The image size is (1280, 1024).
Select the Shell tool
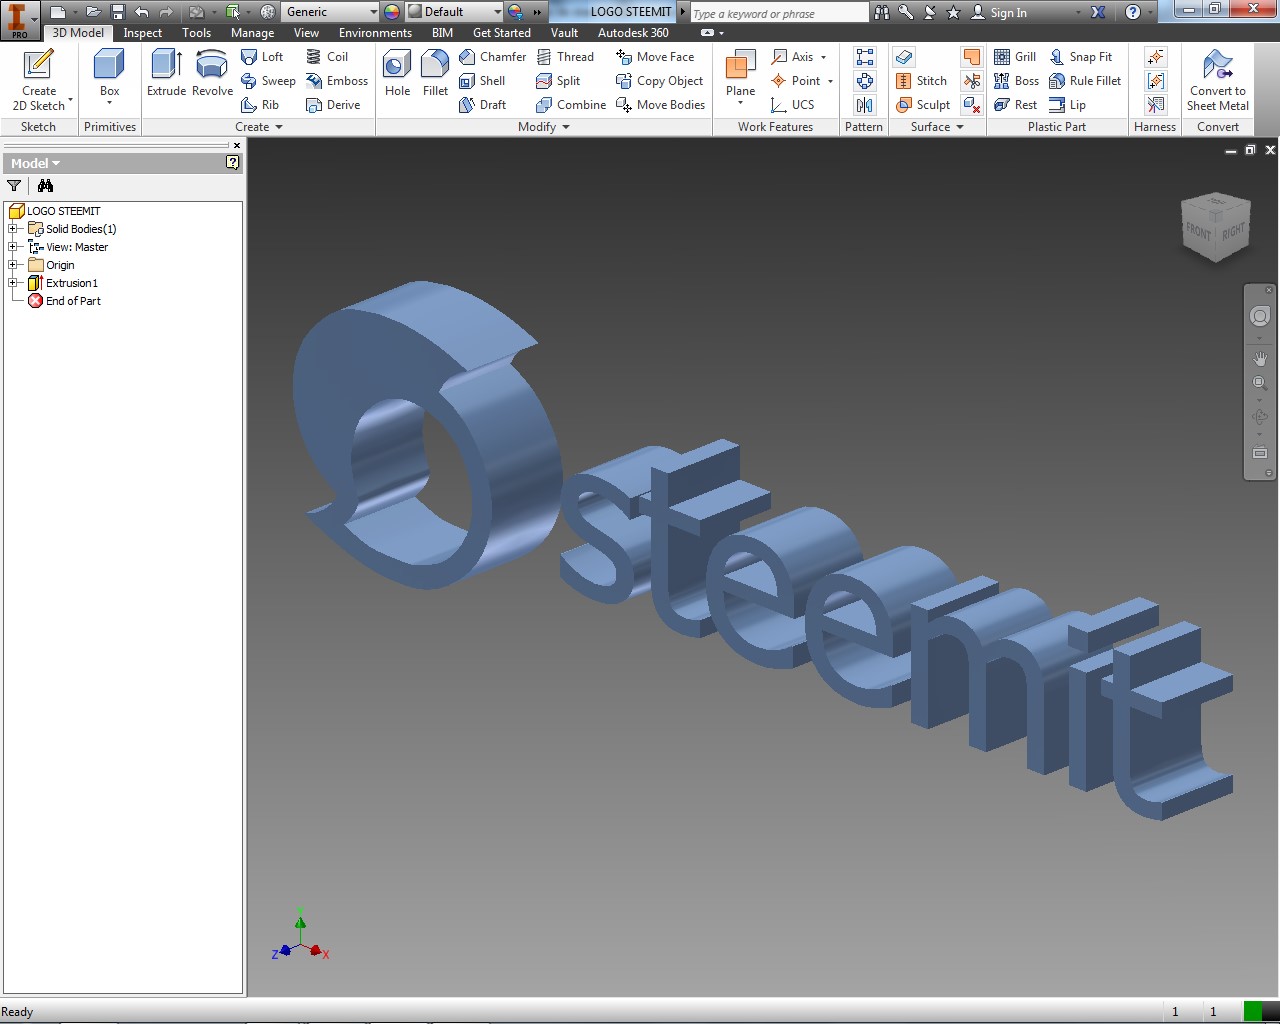coord(482,81)
